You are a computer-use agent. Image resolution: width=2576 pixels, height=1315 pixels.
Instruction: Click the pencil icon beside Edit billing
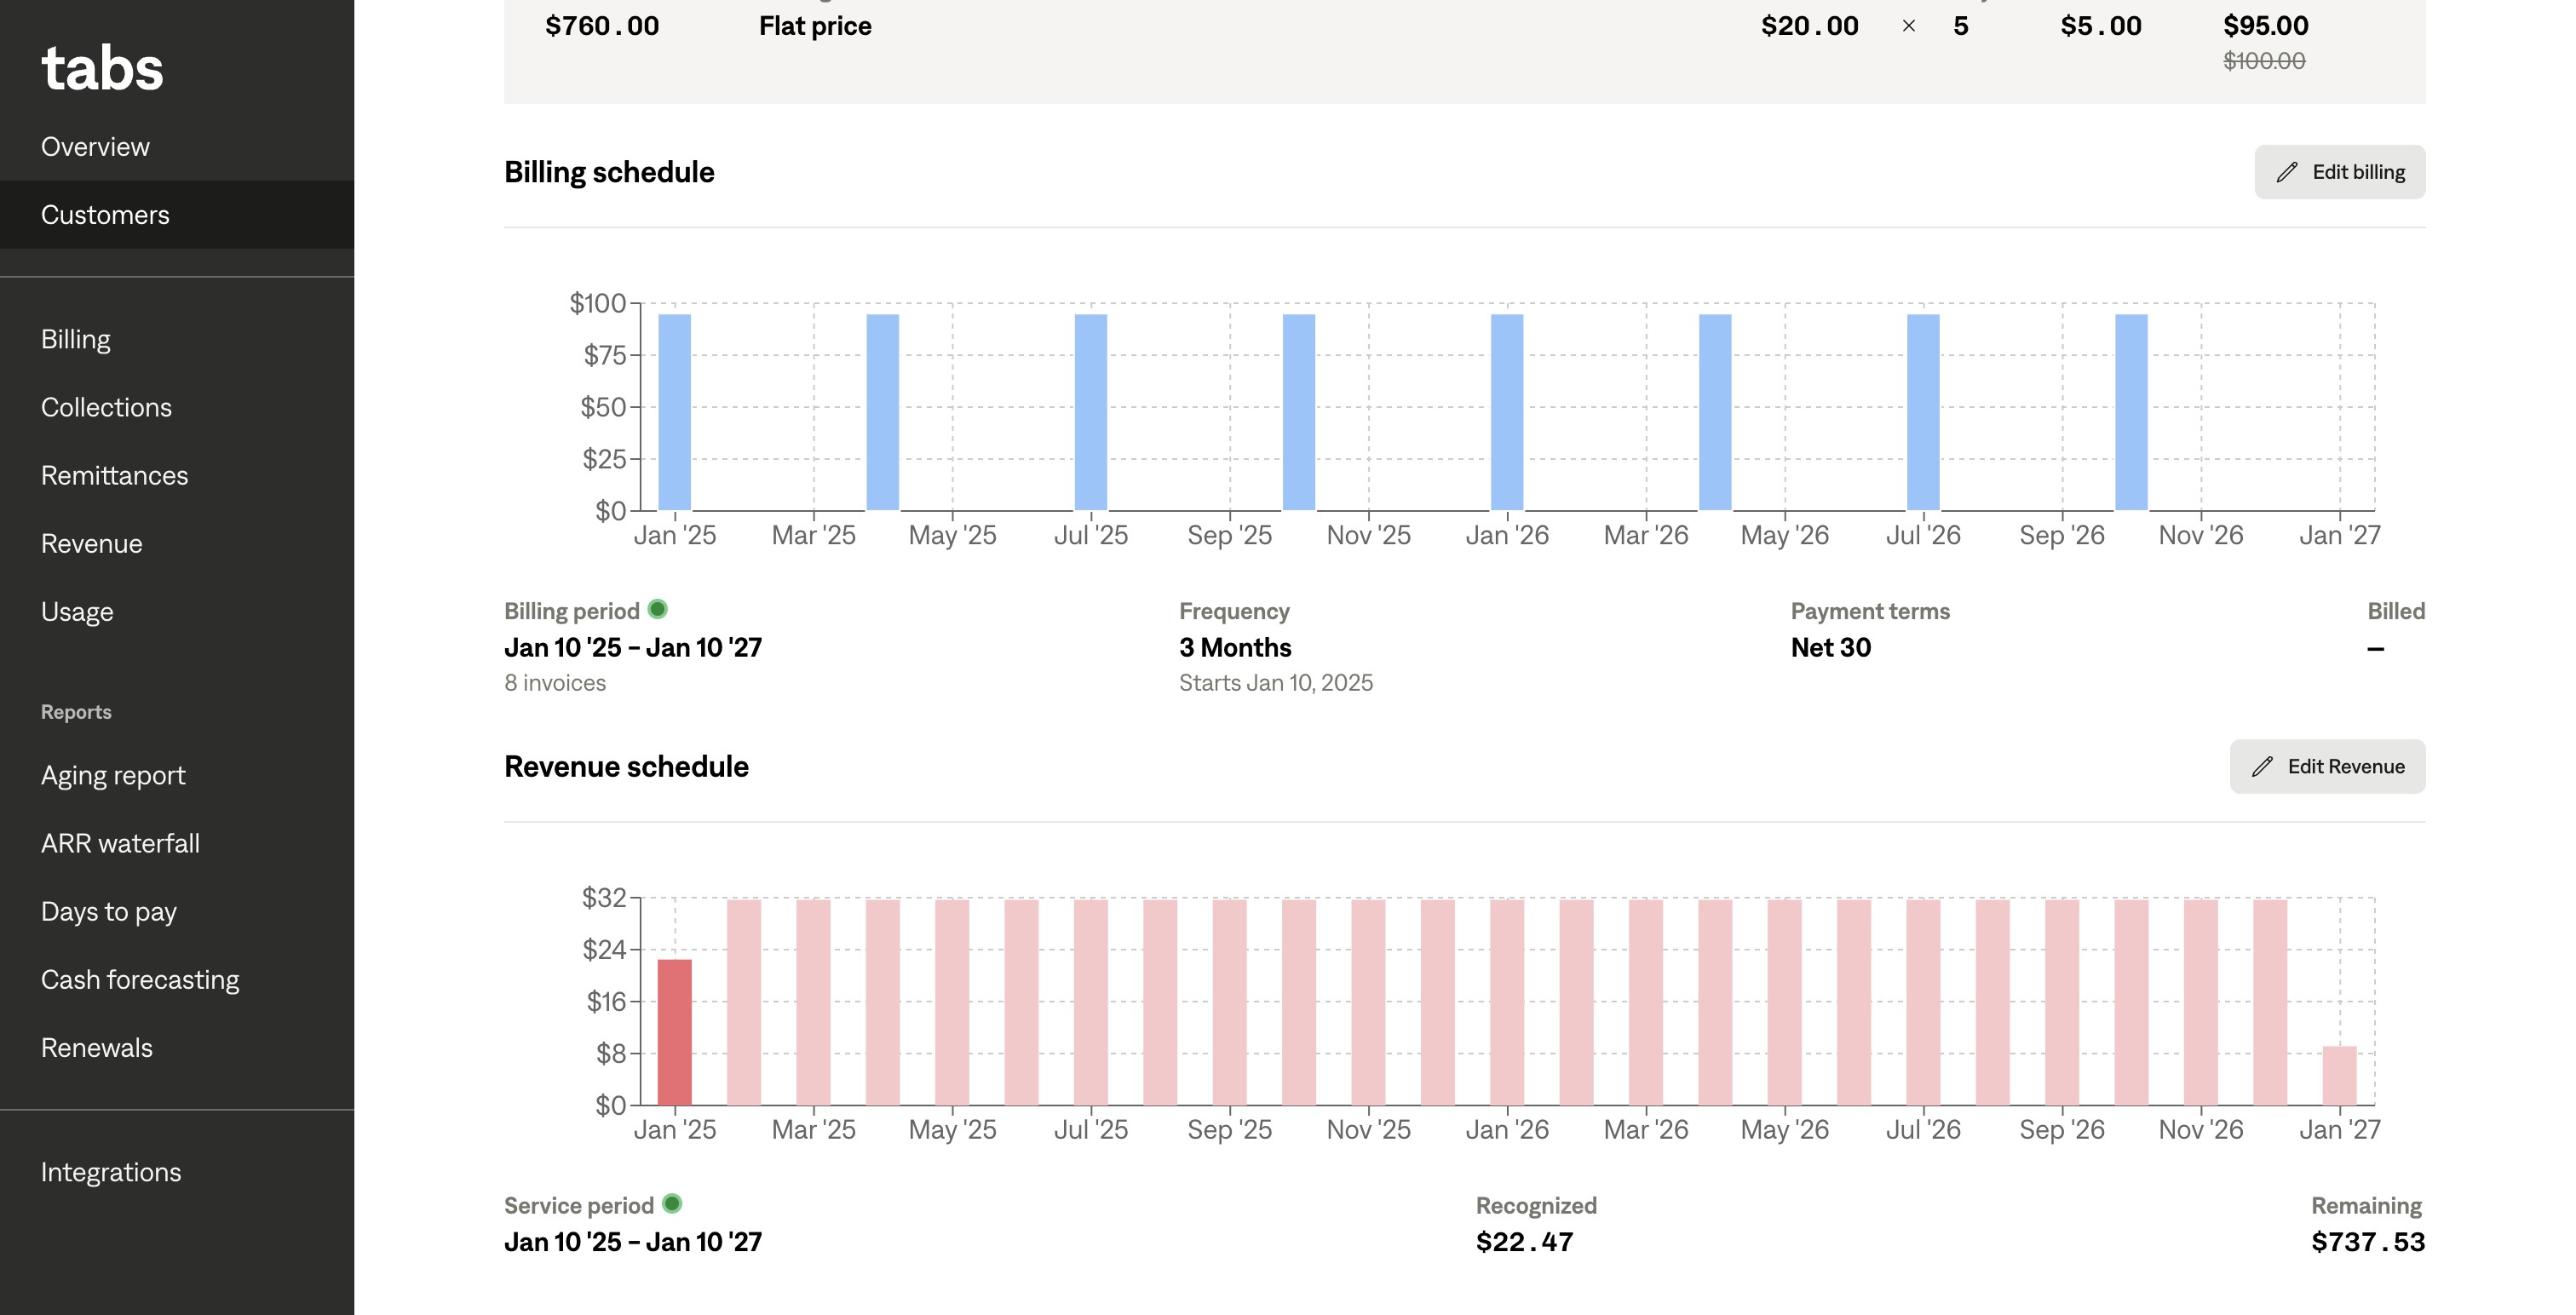[x=2286, y=172]
